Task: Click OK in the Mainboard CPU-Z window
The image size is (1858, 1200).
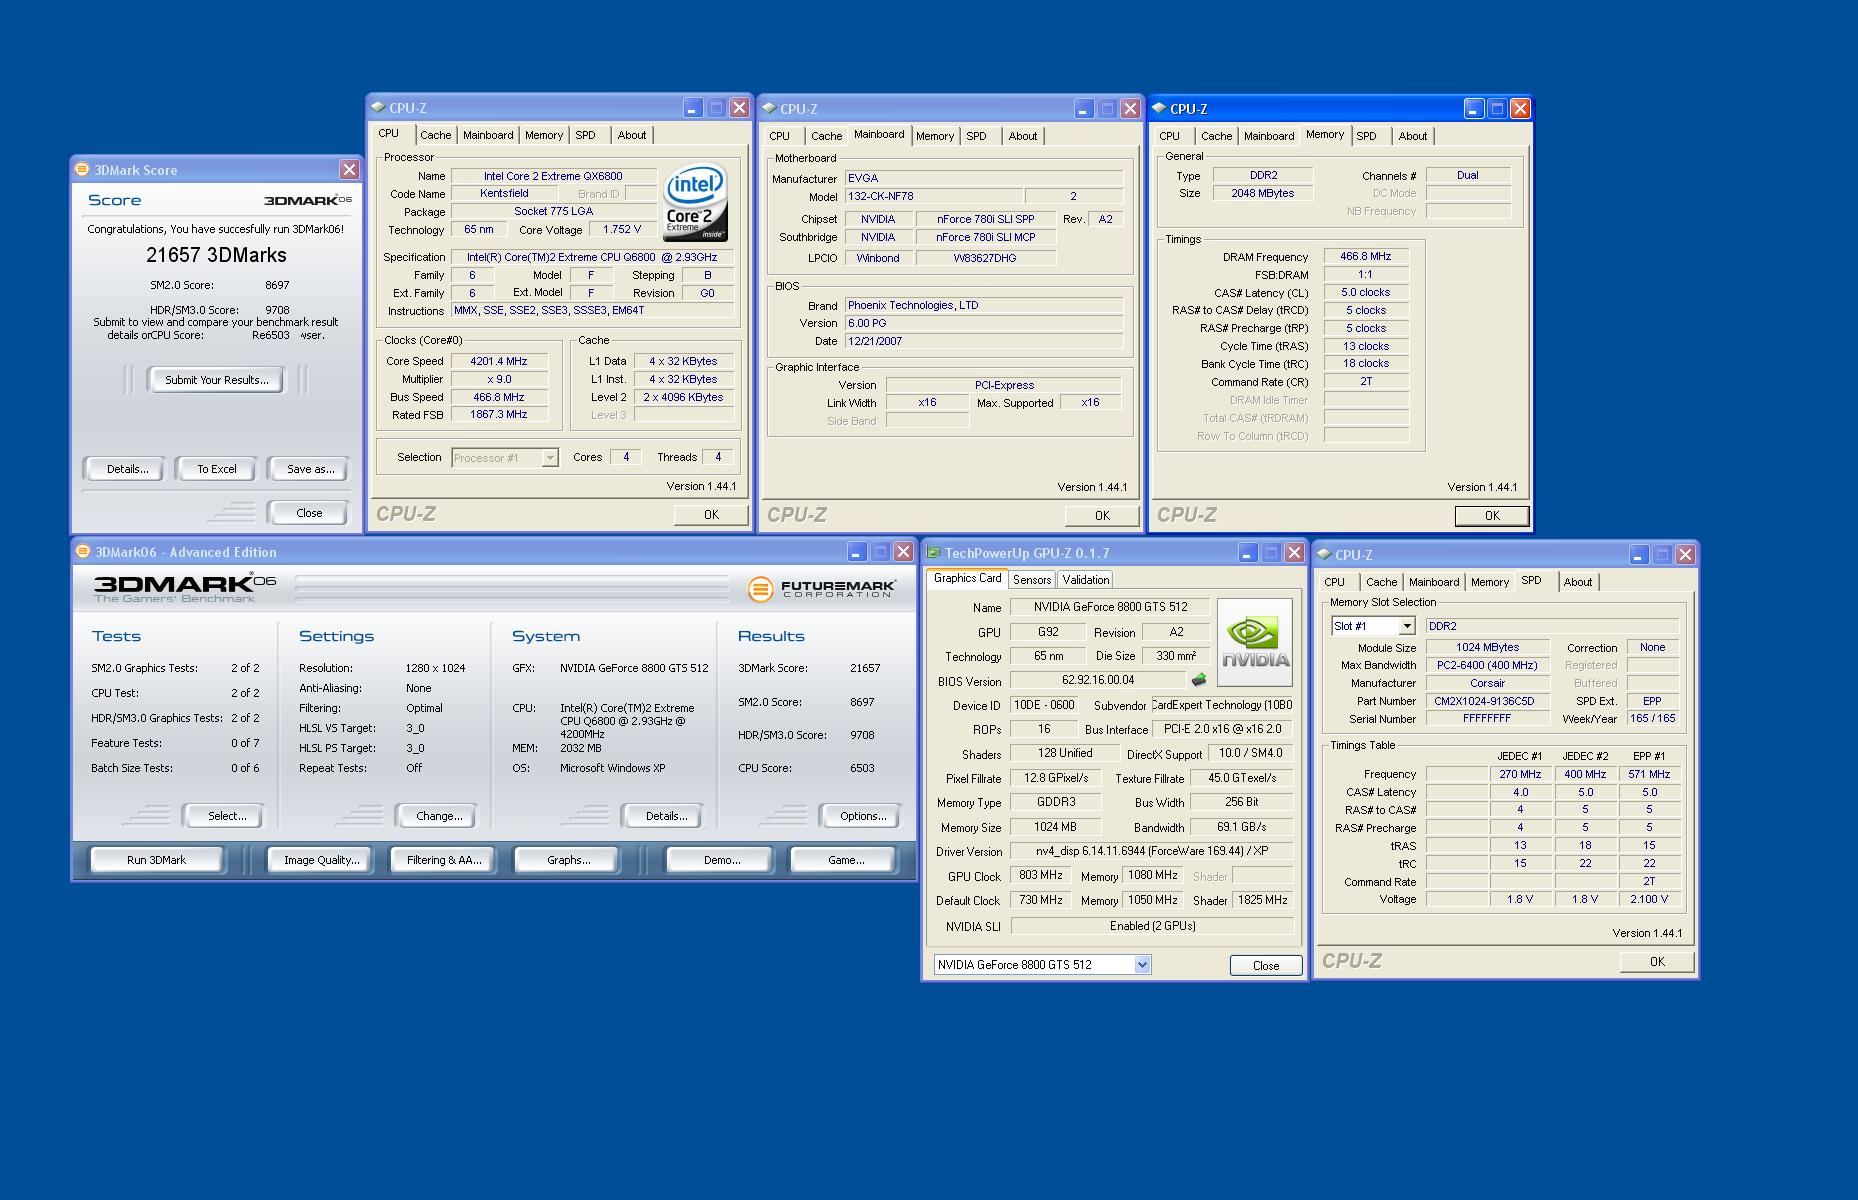Action: (1102, 516)
